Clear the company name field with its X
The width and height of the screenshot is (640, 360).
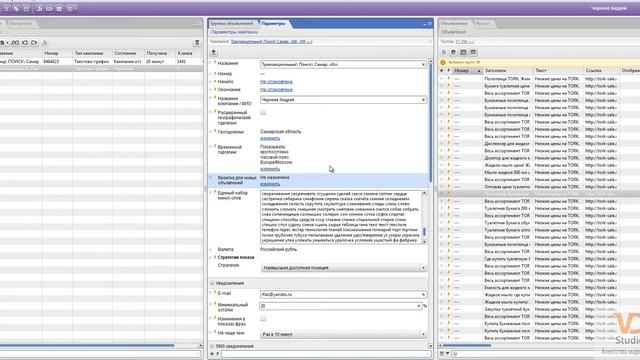click(x=423, y=100)
